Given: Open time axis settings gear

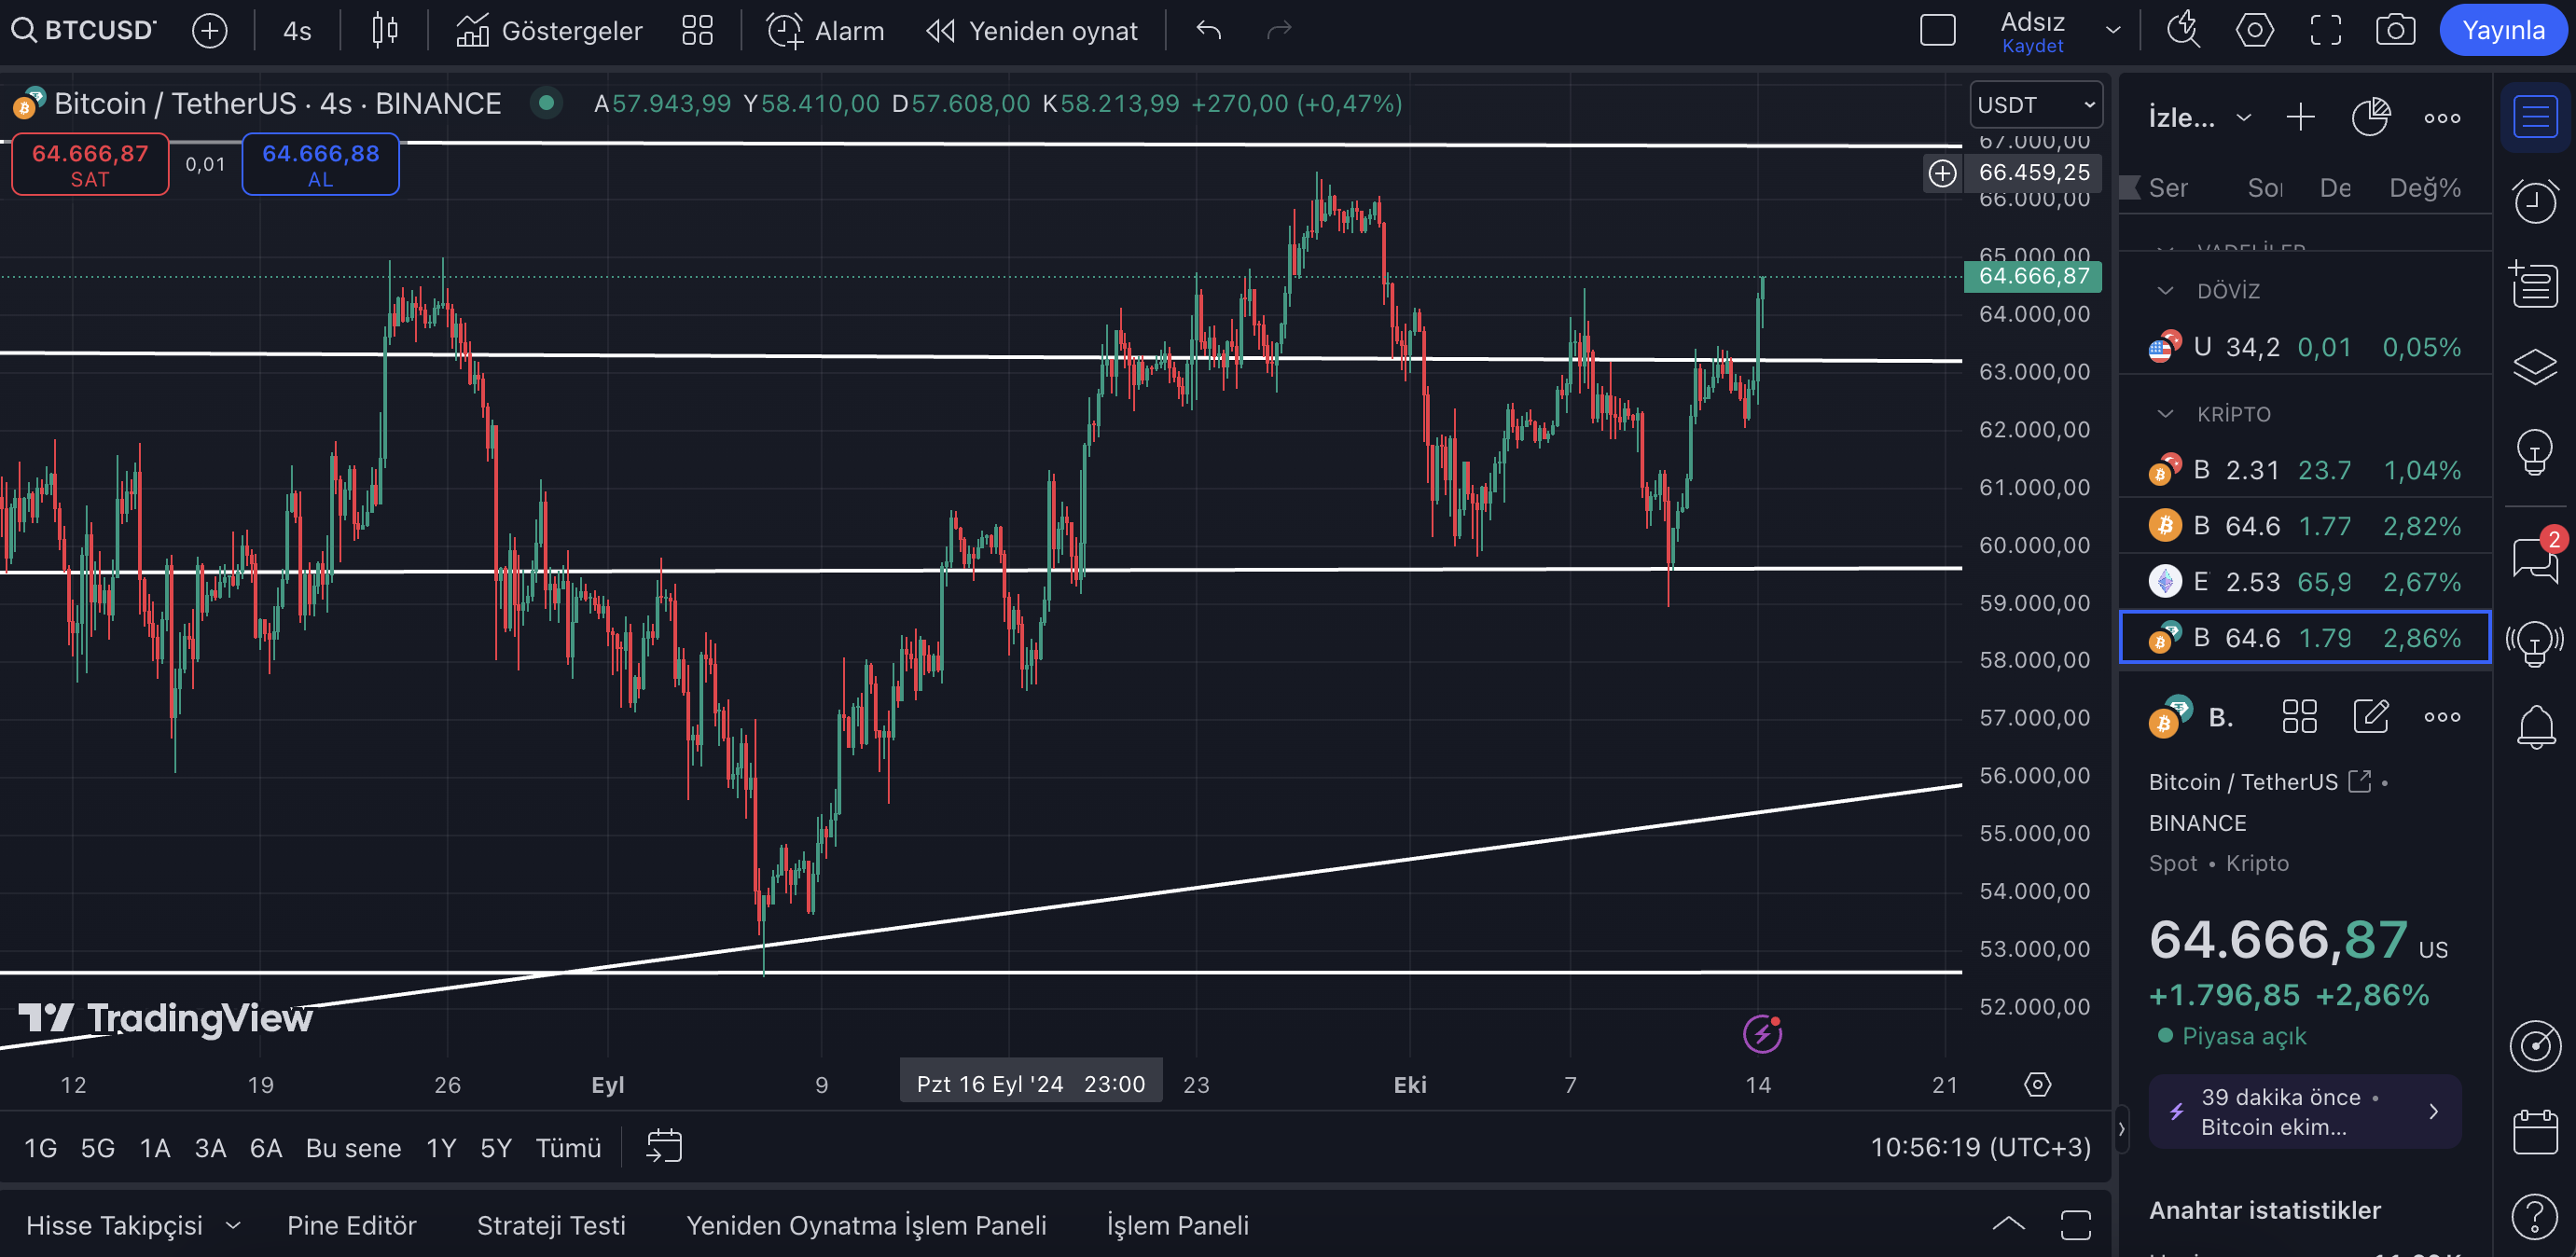Looking at the screenshot, I should (2037, 1084).
